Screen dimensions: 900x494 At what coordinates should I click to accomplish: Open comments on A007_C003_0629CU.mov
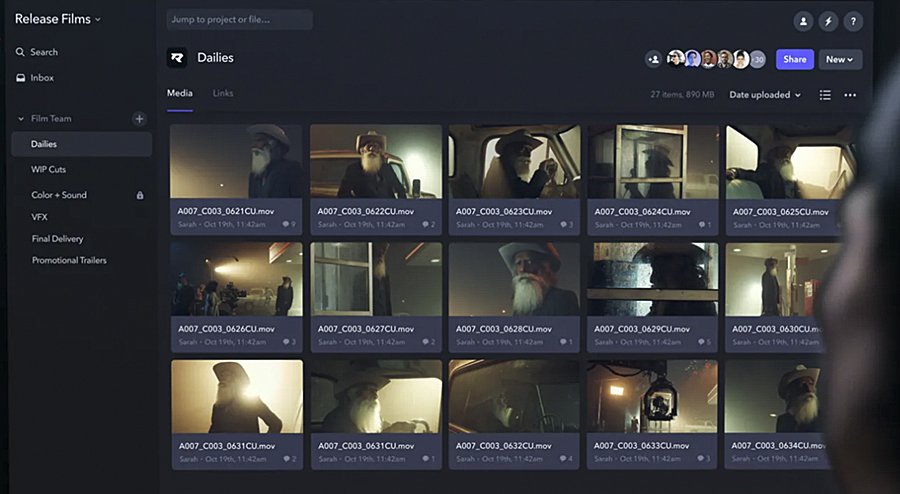click(705, 341)
